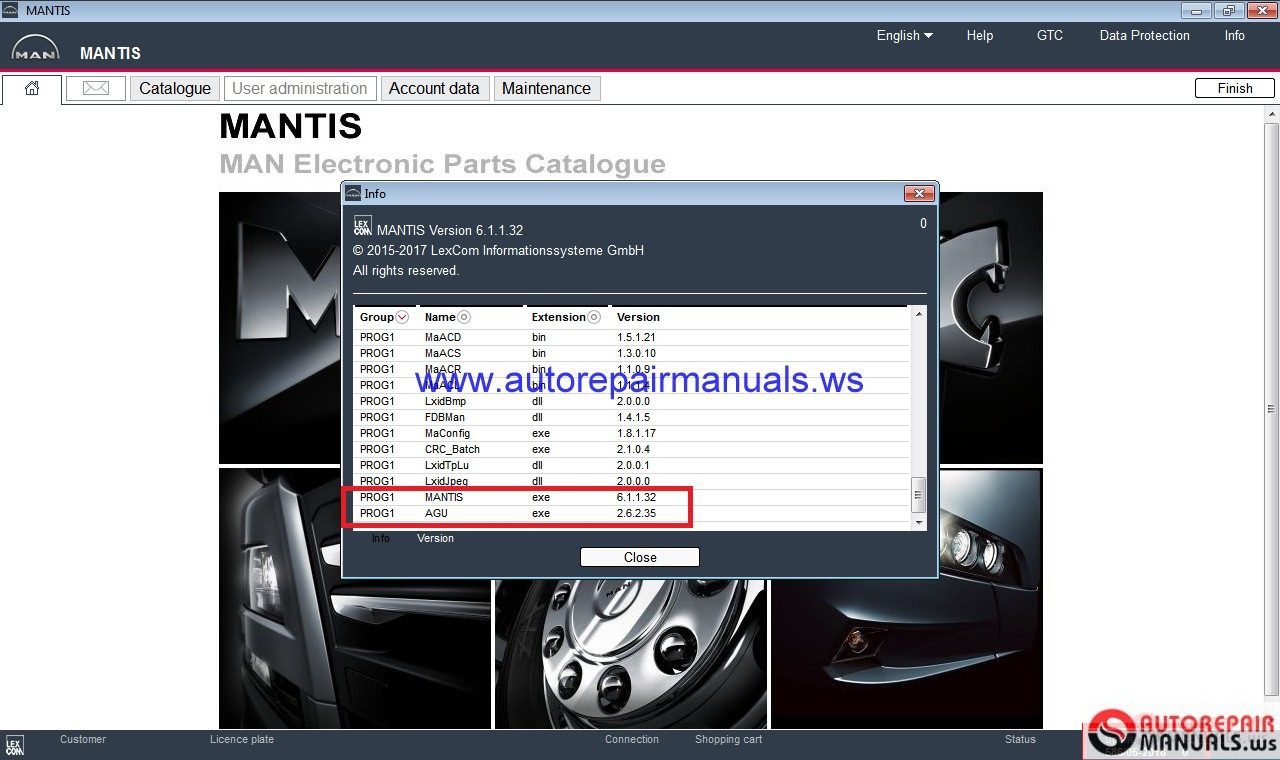Open Data Protection in top menu
Screen dimensions: 1280x760
pos(1145,35)
